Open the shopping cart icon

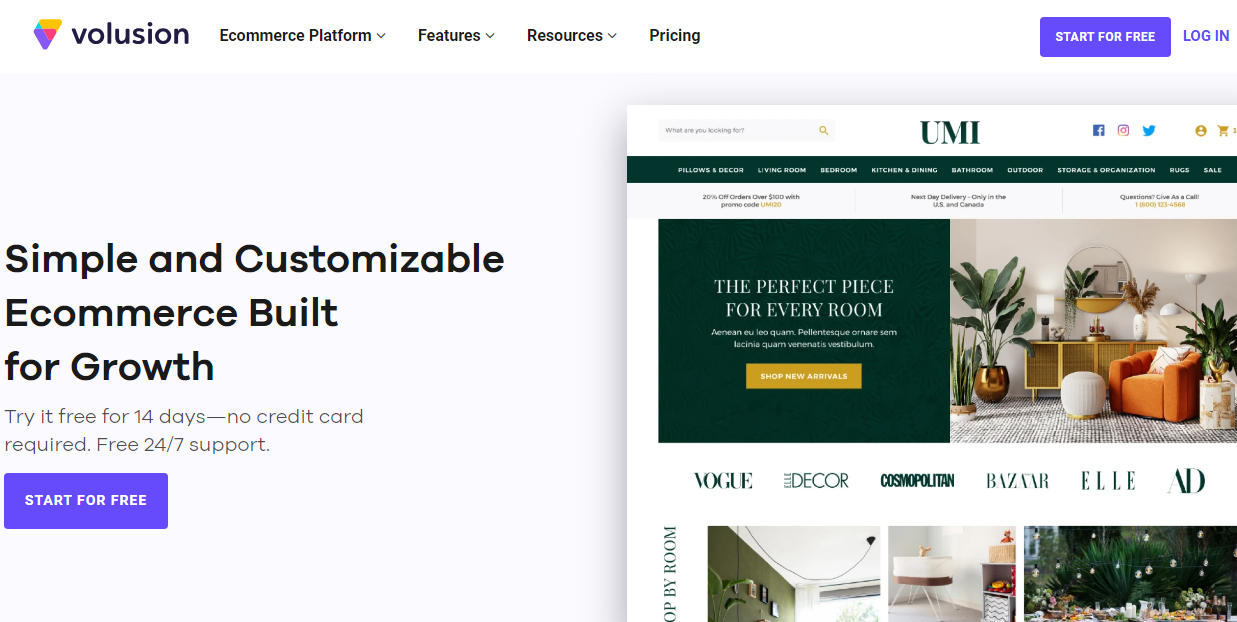click(x=1224, y=130)
